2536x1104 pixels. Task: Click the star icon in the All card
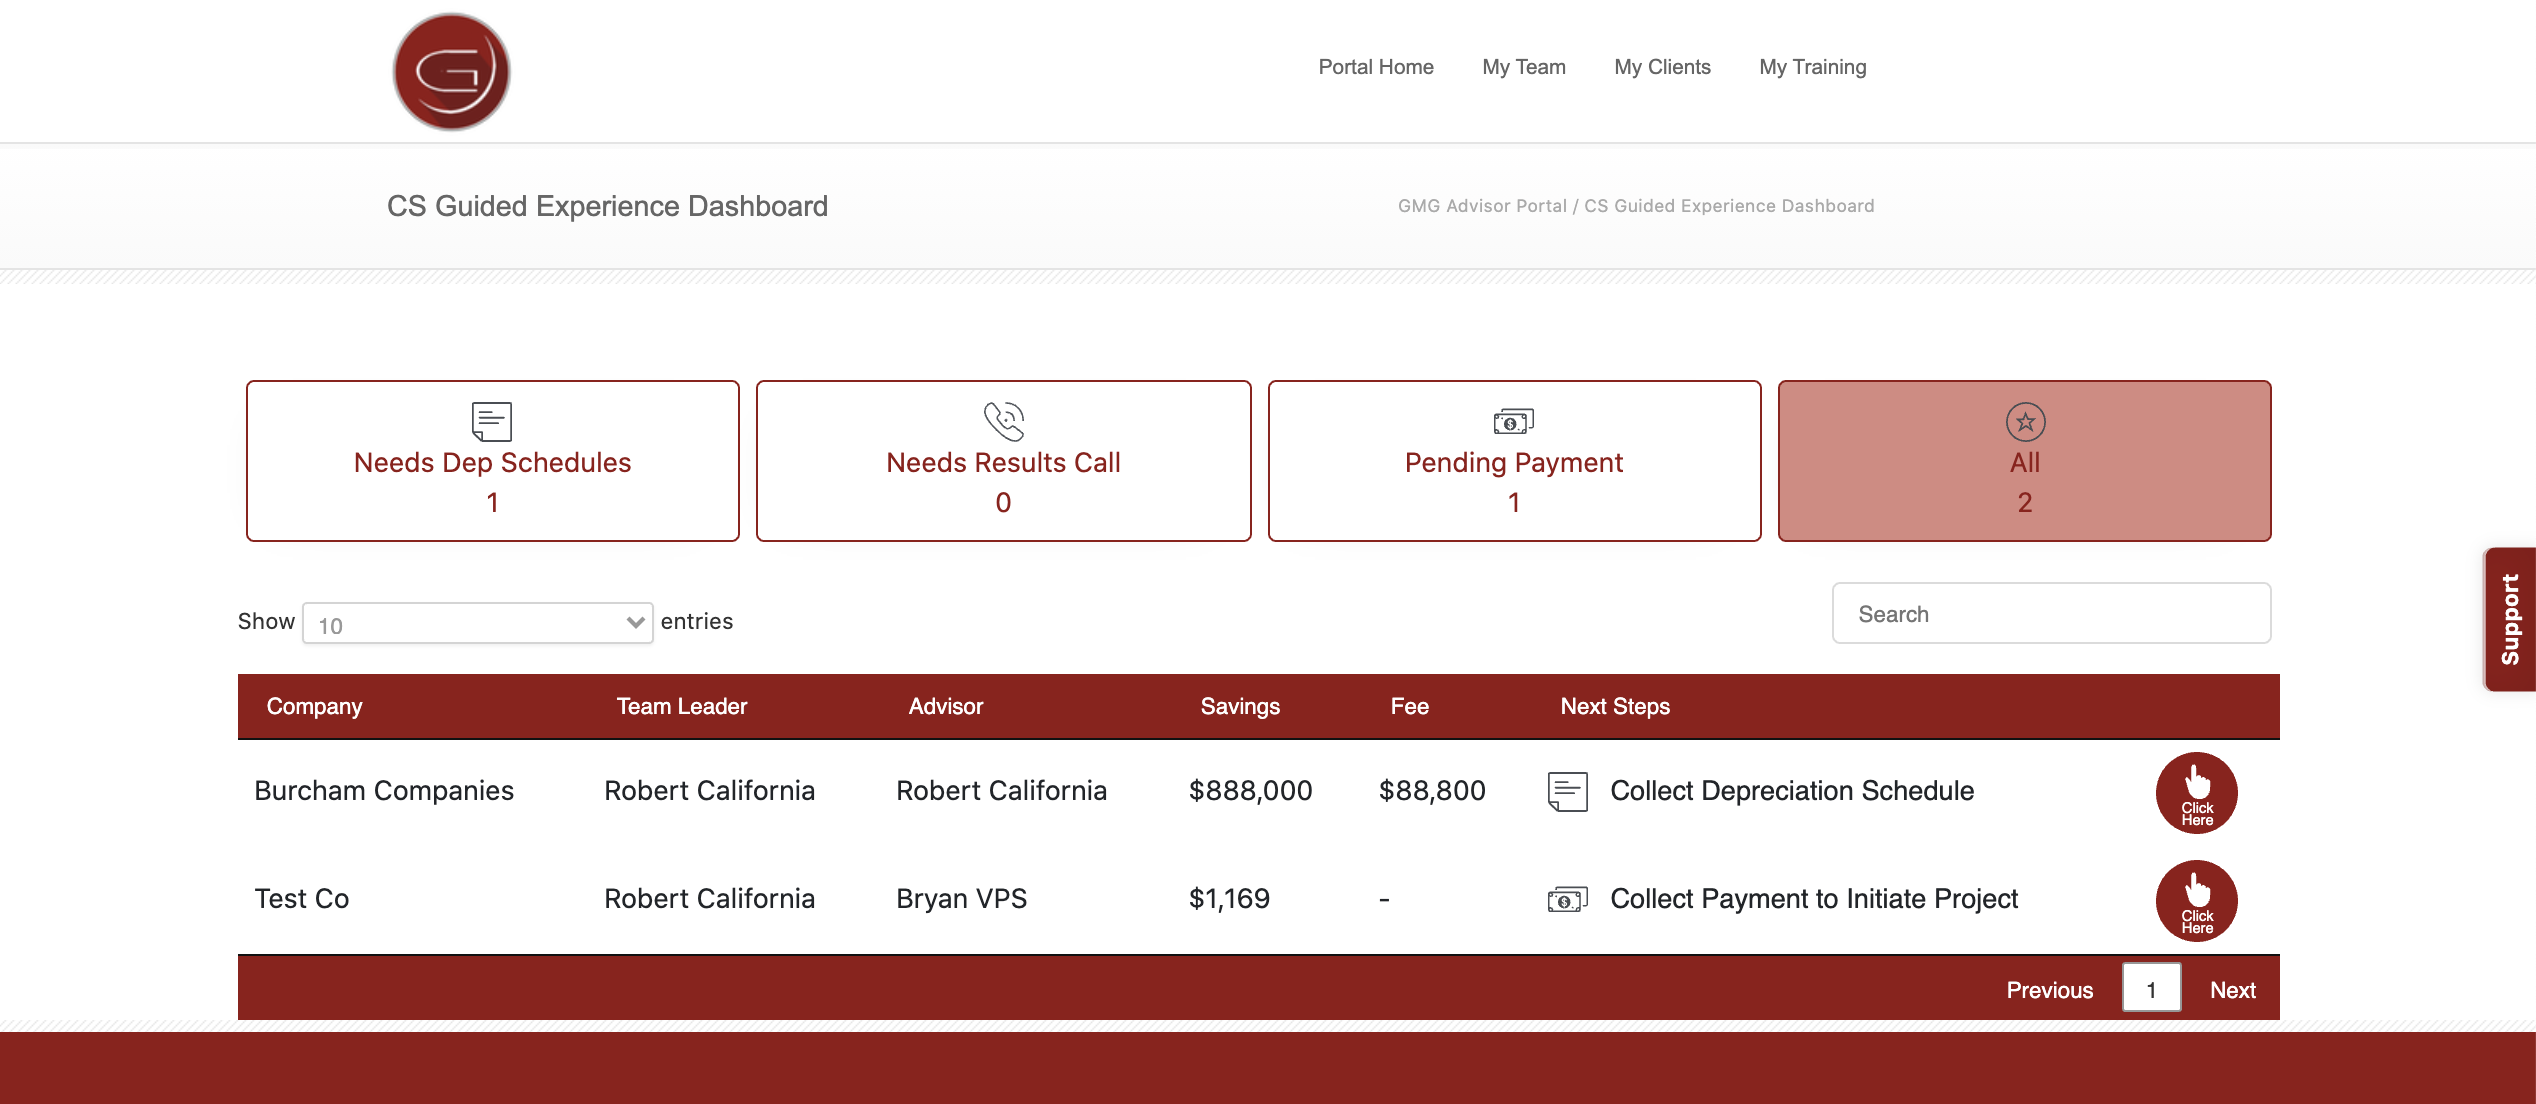2025,422
